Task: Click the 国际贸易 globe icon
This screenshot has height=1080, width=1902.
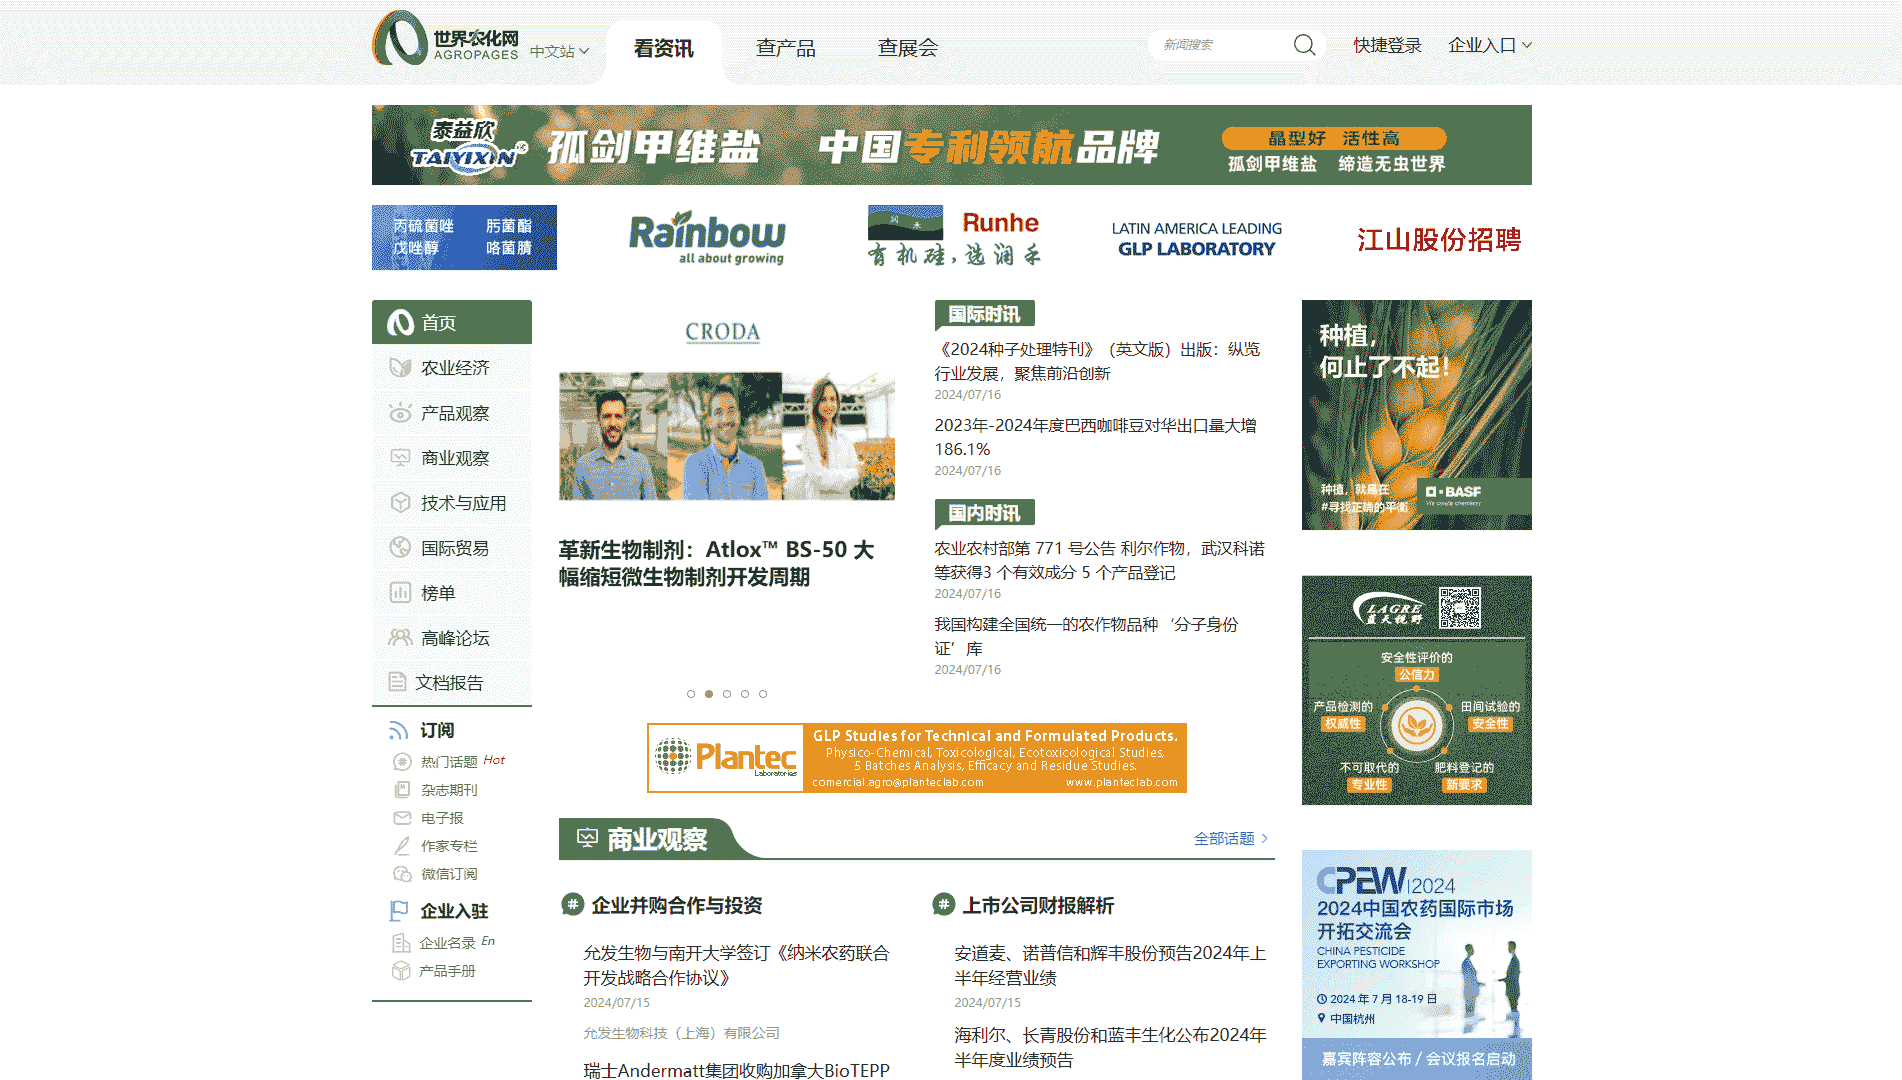Action: [x=400, y=547]
